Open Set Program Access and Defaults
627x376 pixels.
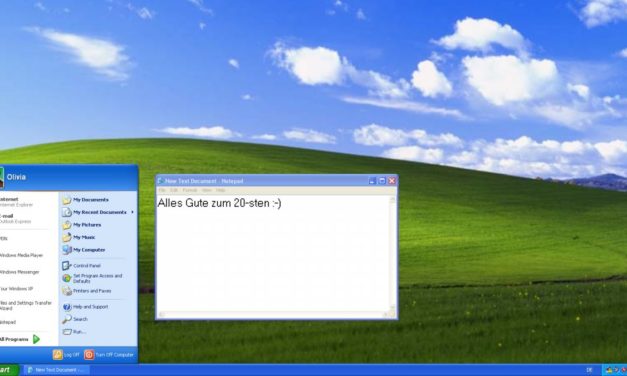93,278
